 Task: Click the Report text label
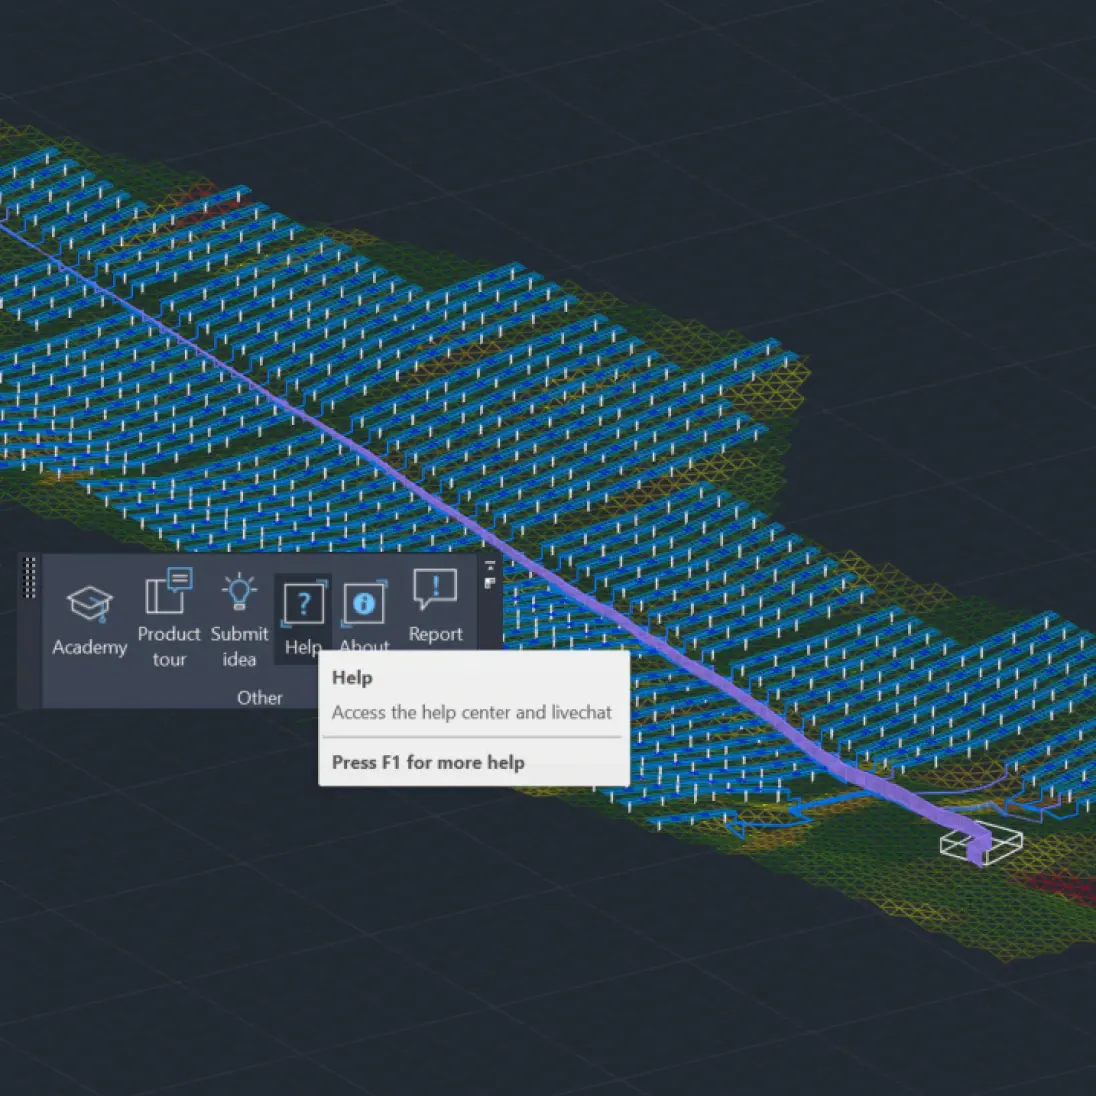pyautogui.click(x=435, y=634)
